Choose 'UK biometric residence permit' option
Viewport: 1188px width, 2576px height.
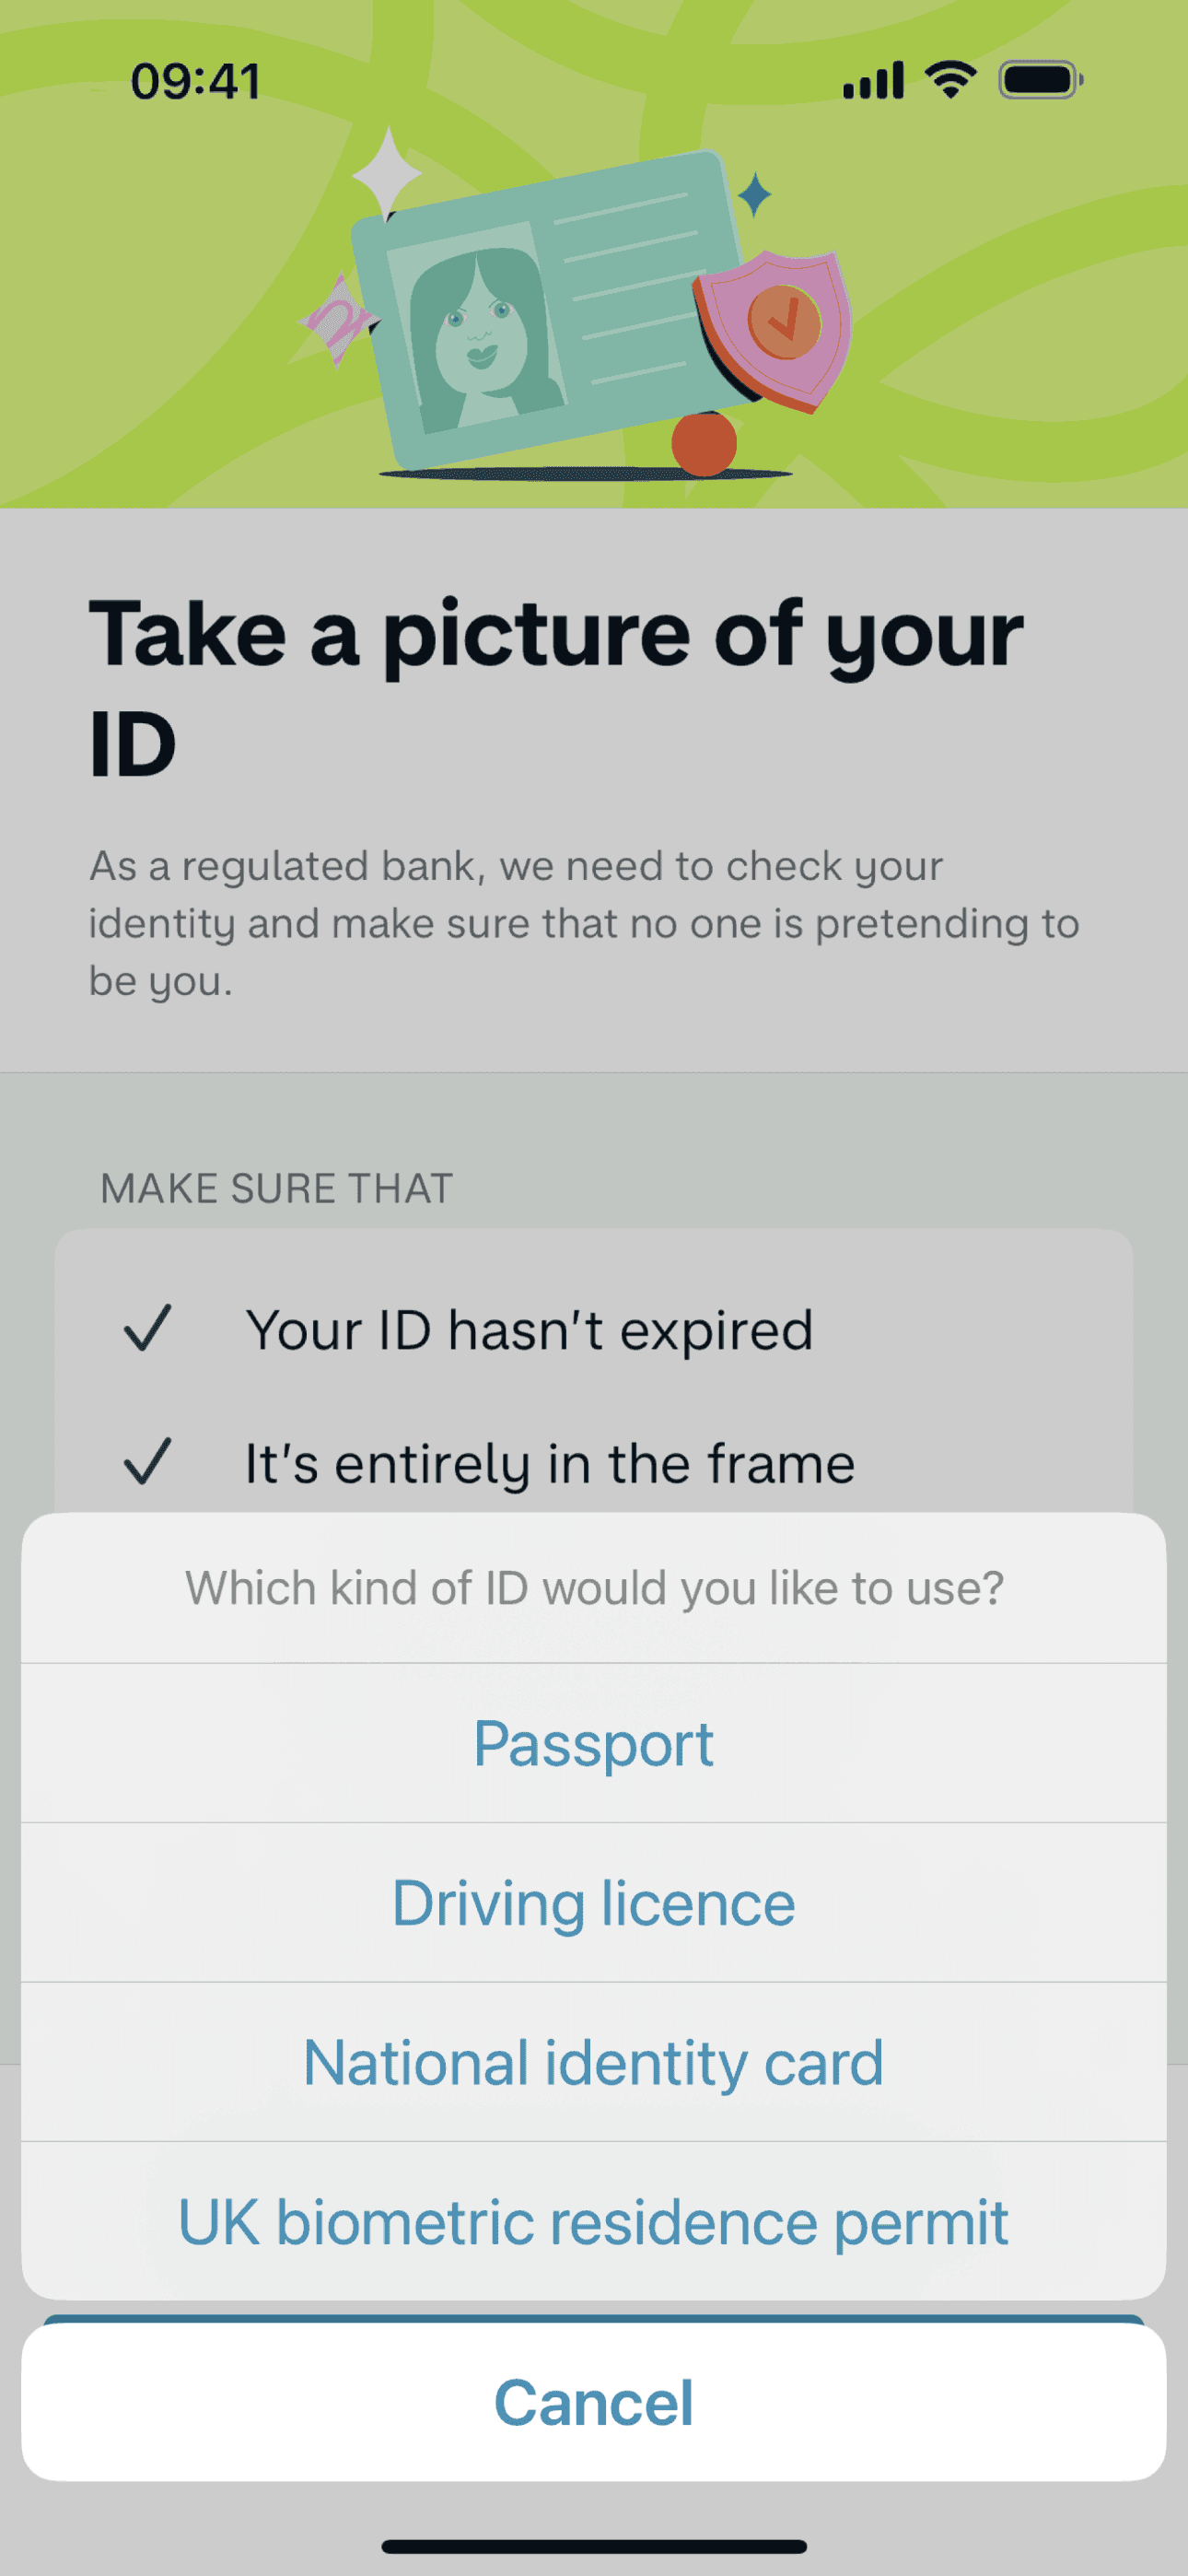[594, 2223]
